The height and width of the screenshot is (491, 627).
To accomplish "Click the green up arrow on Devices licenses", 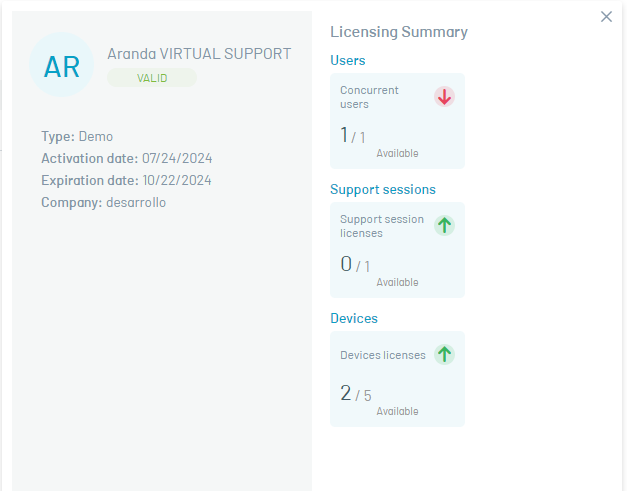I will point(444,354).
